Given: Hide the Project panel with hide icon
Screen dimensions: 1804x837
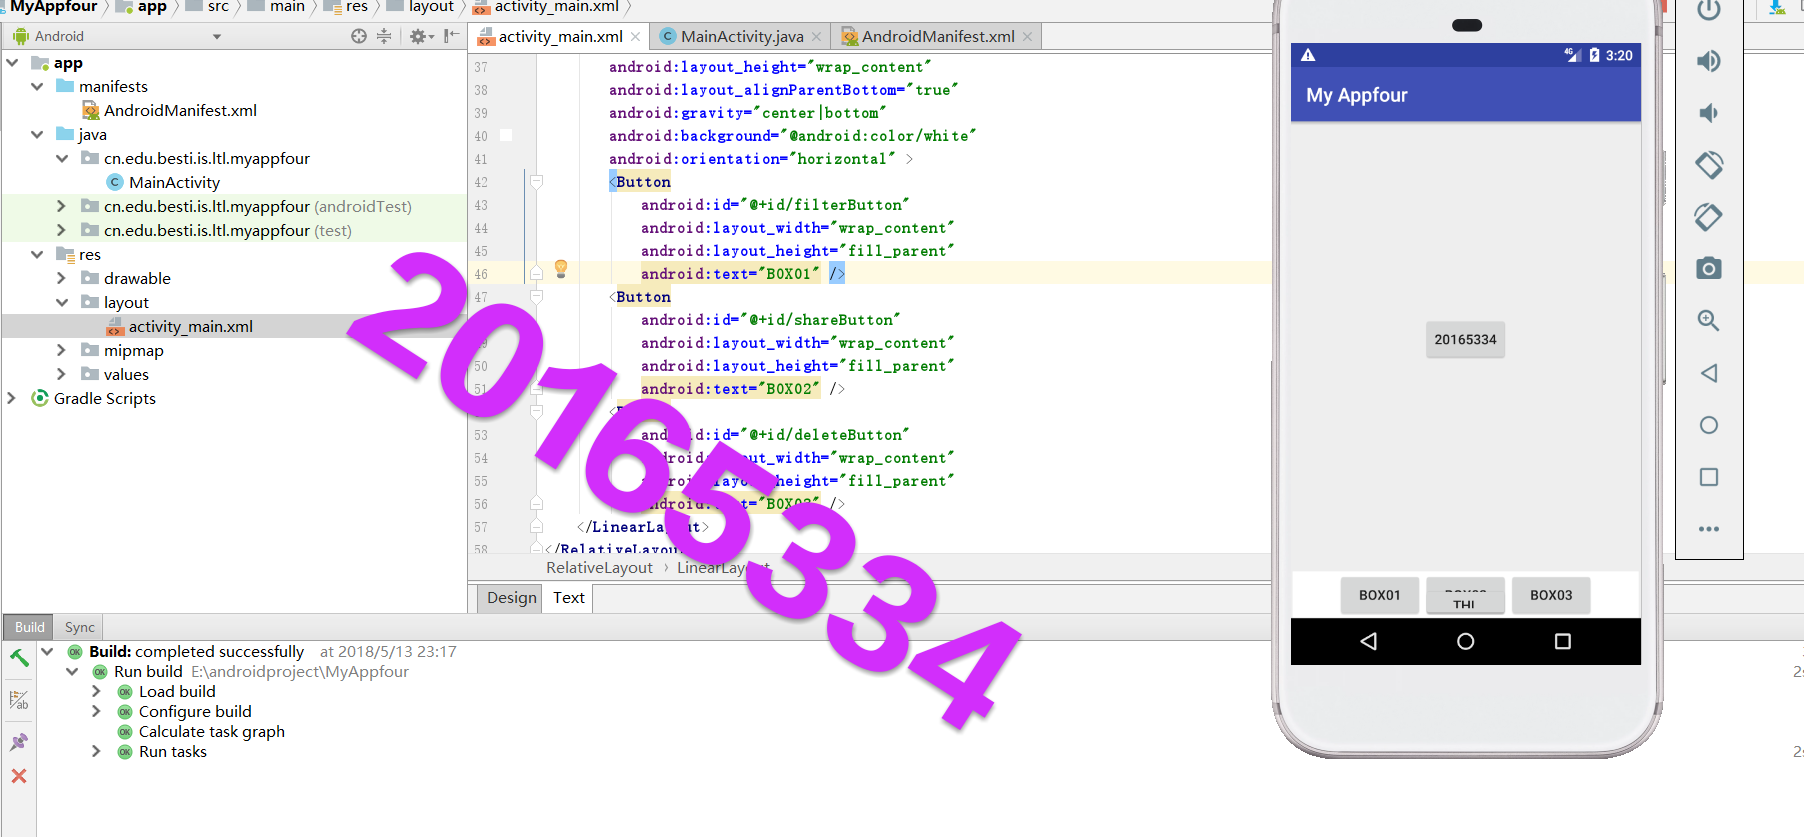Looking at the screenshot, I should 452,36.
